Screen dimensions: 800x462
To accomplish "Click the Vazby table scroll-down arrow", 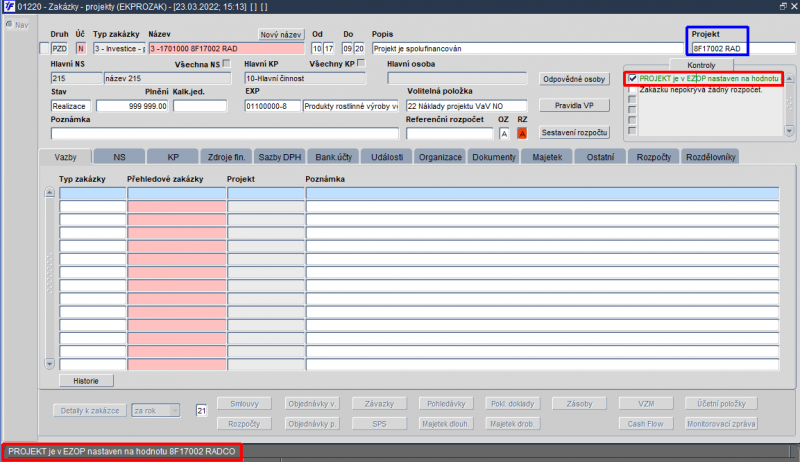I will pyautogui.click(x=49, y=364).
